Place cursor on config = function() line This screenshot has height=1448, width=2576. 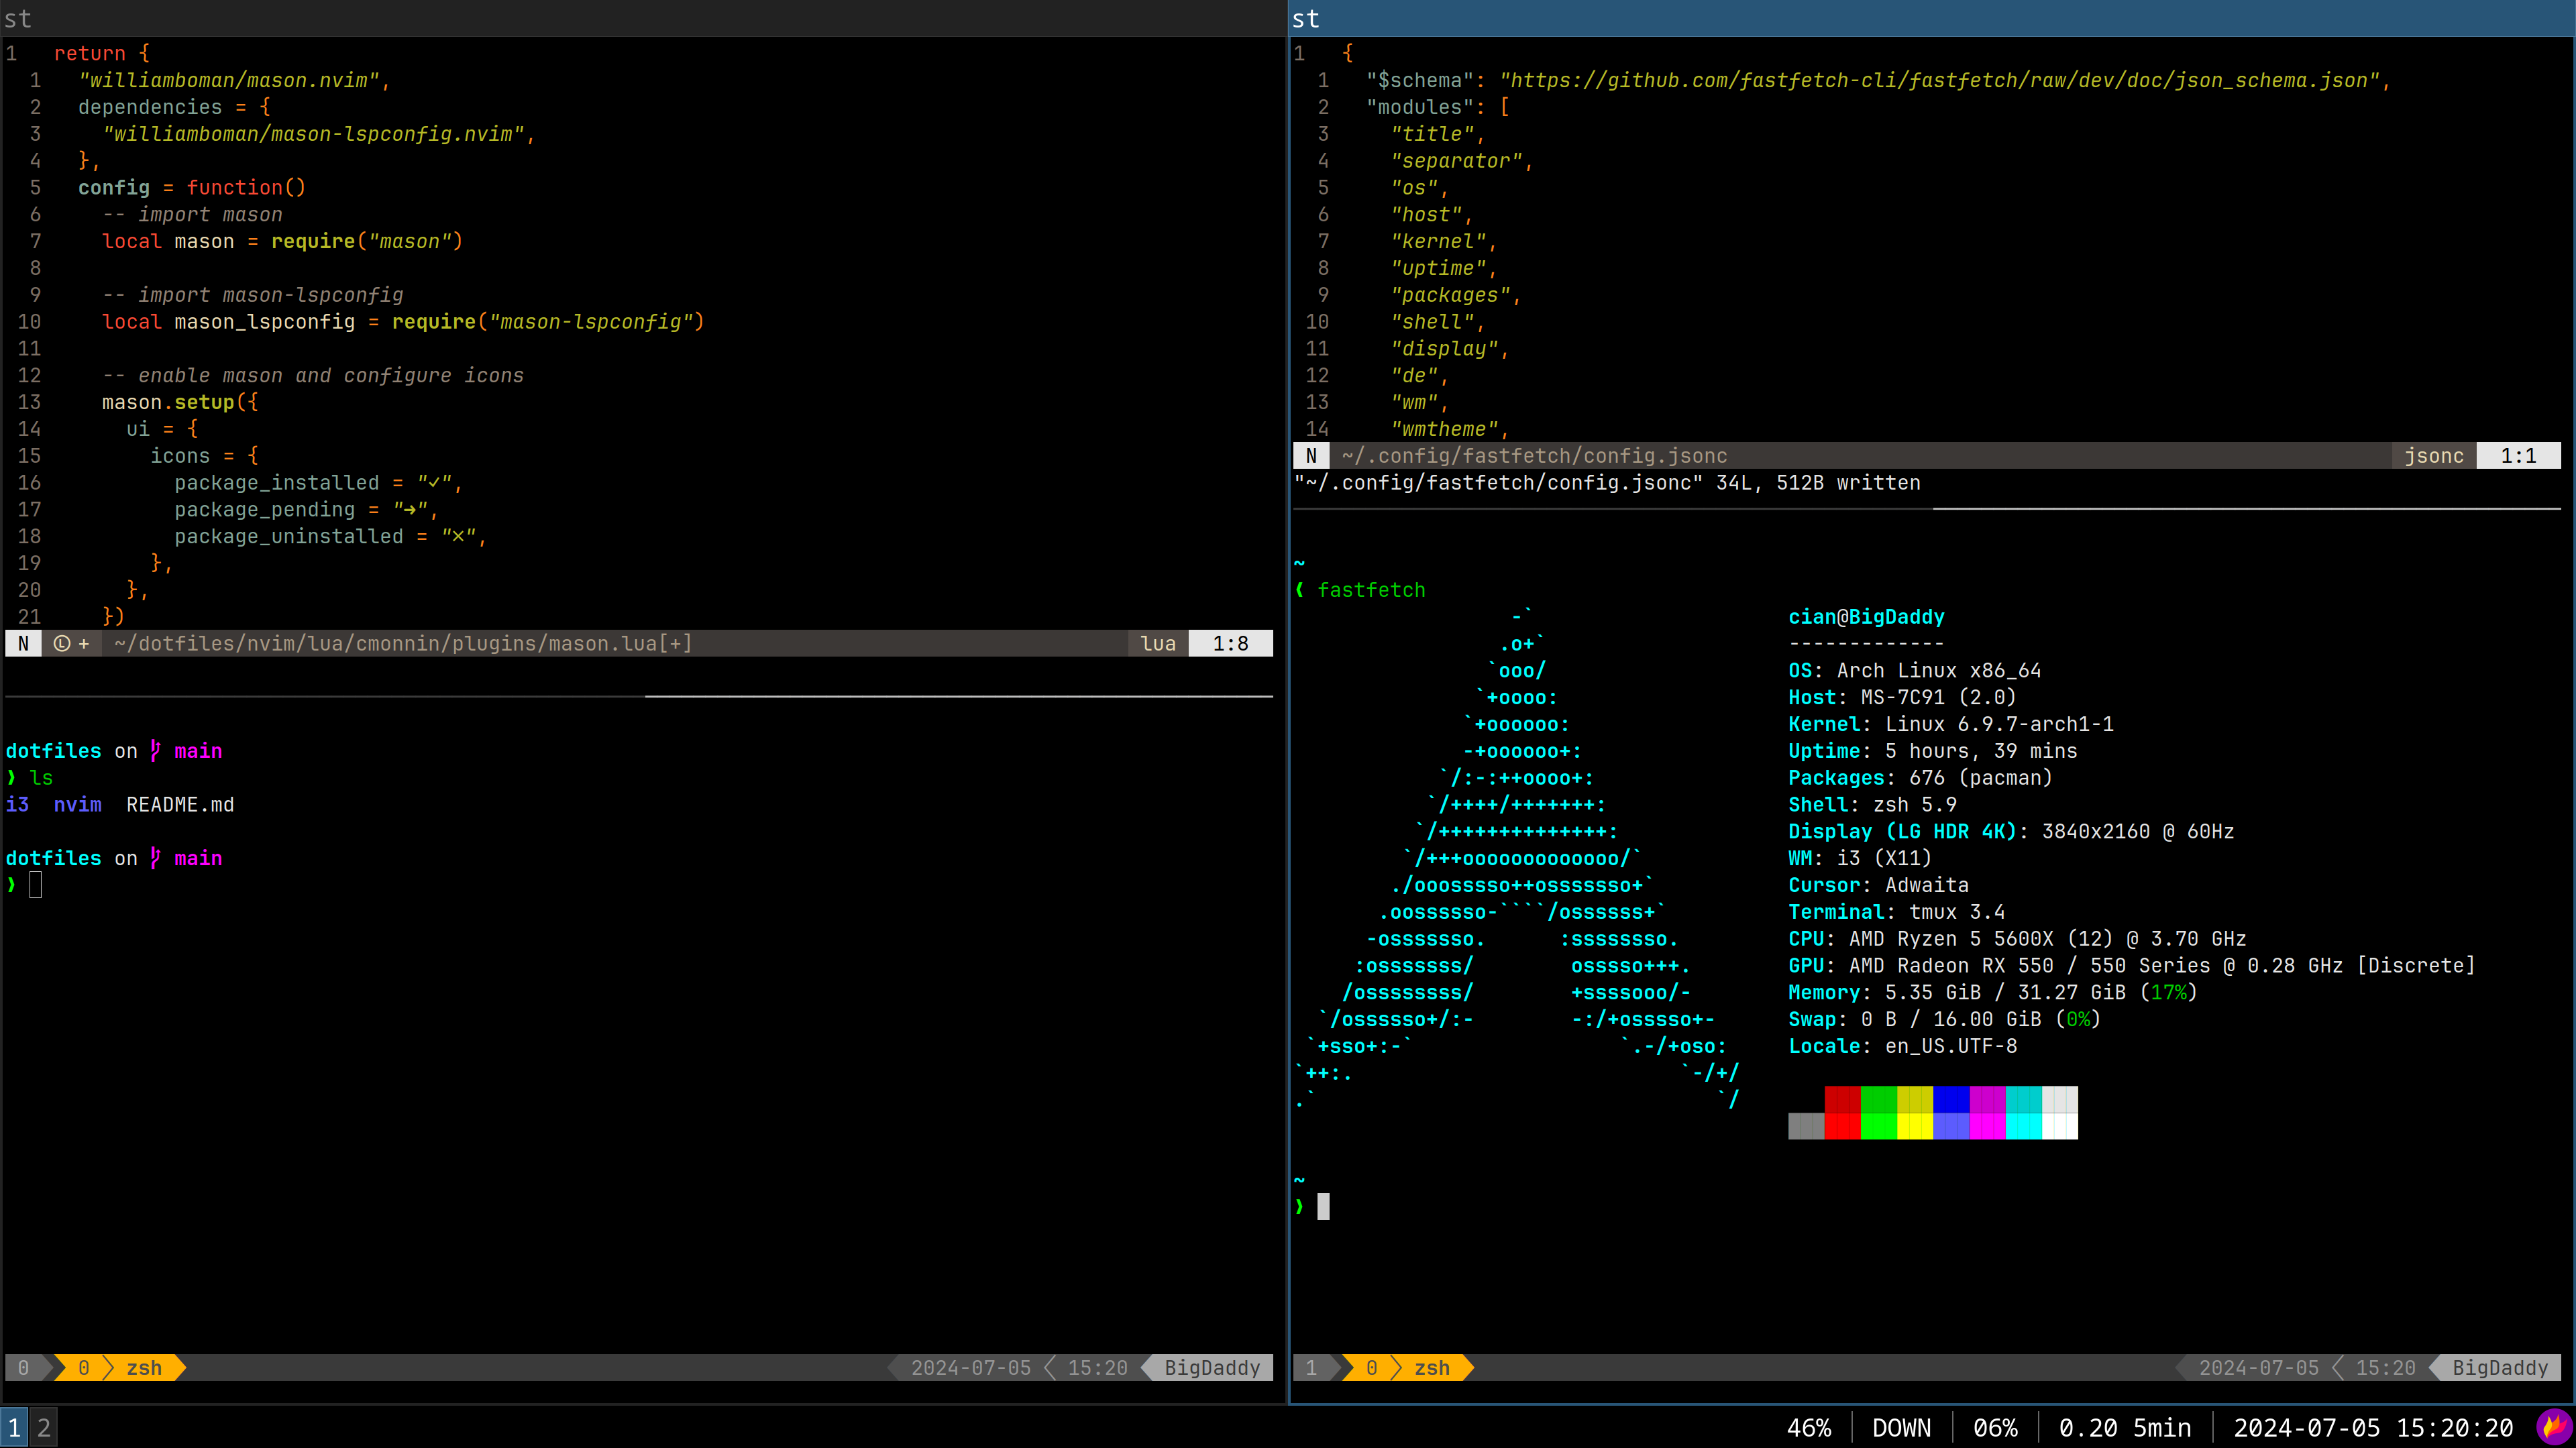point(192,188)
